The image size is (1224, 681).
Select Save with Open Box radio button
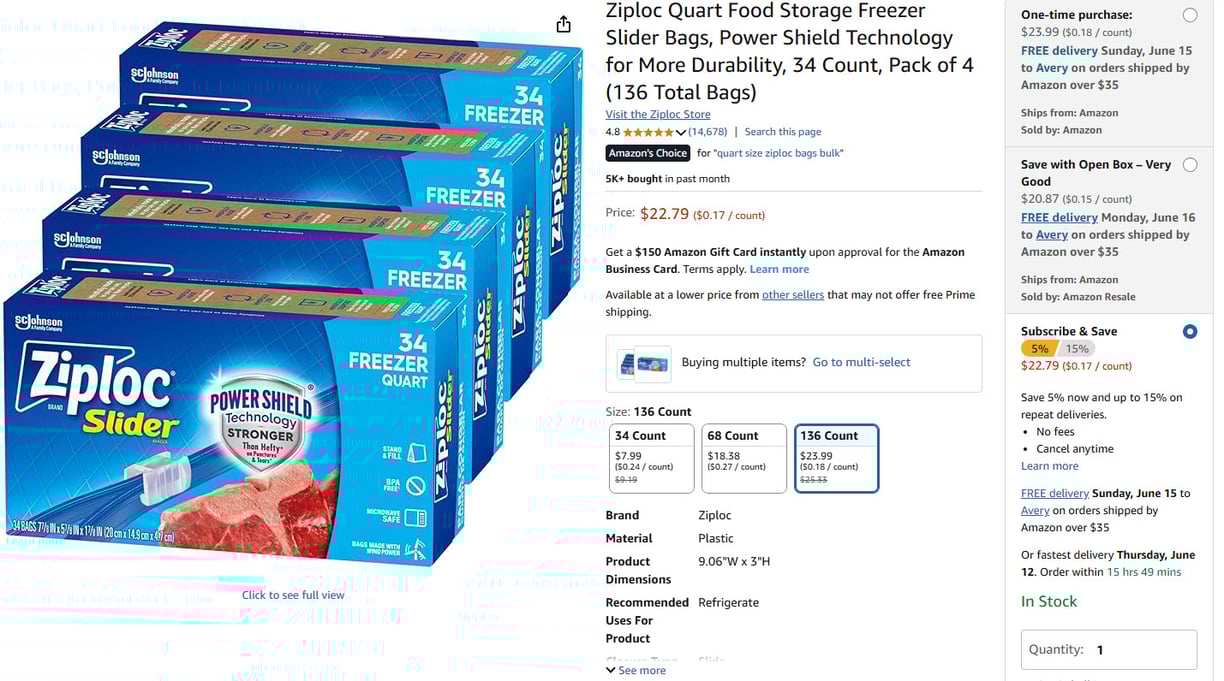pyautogui.click(x=1189, y=165)
